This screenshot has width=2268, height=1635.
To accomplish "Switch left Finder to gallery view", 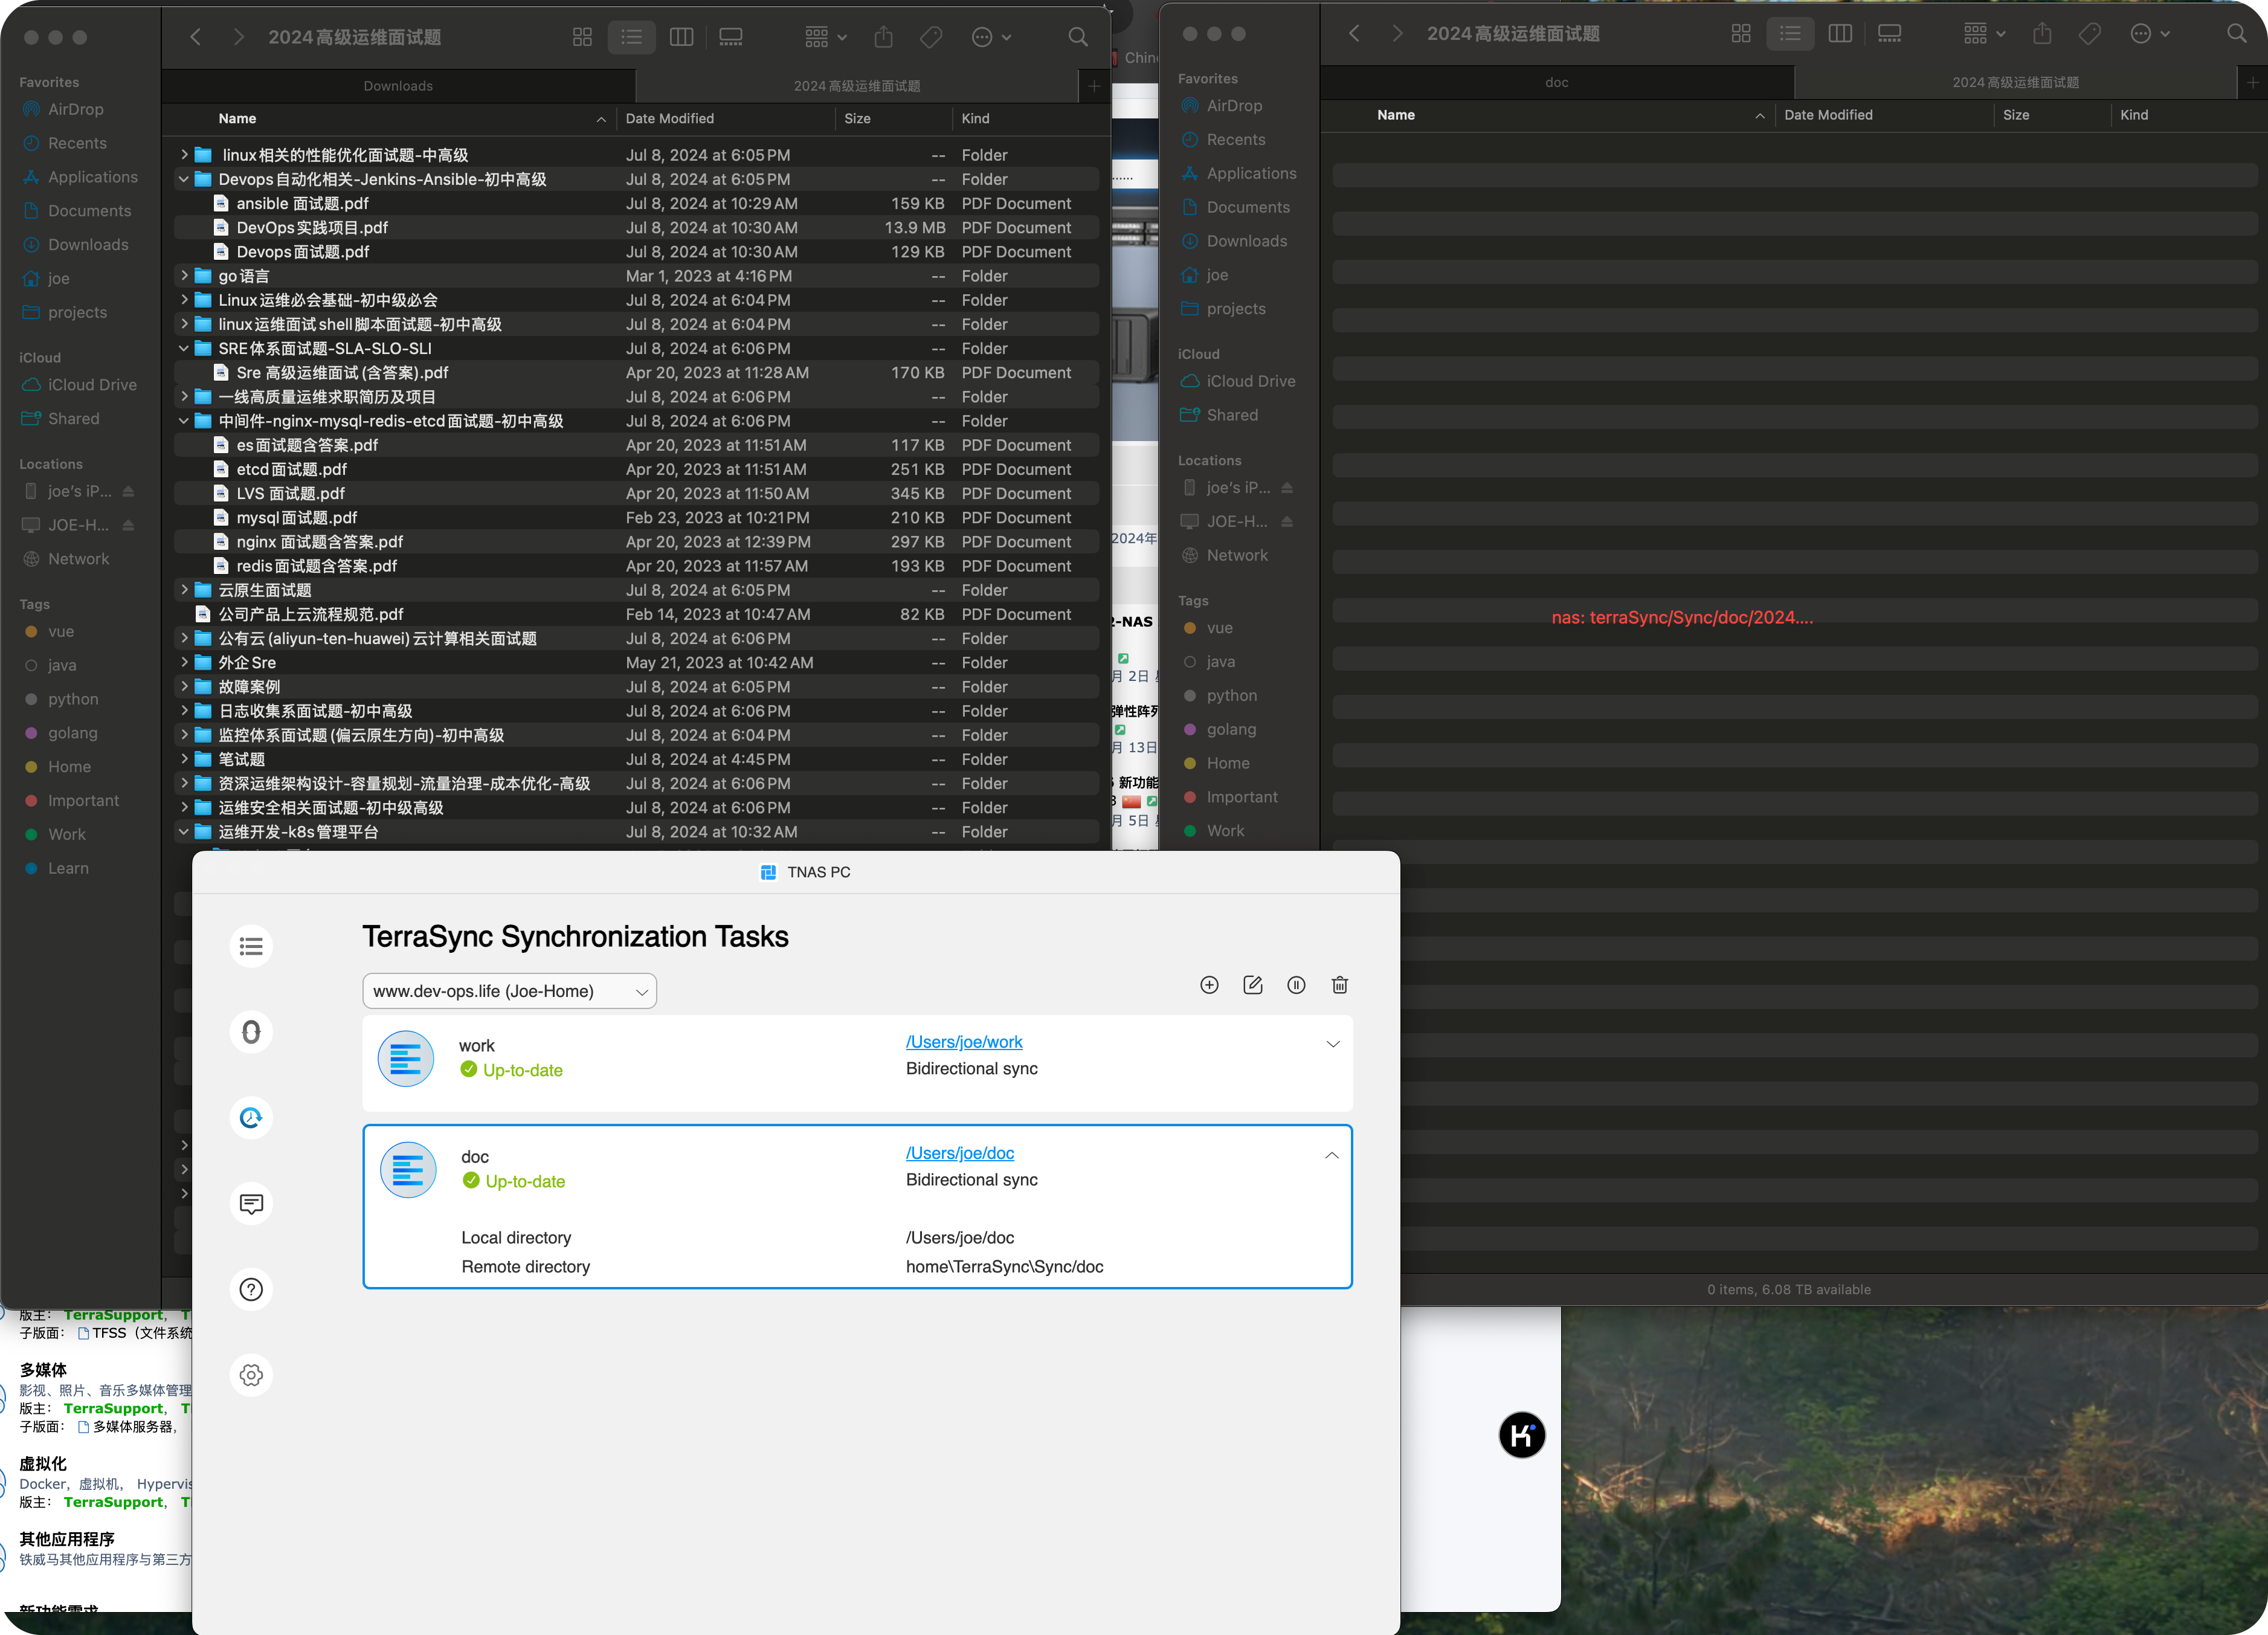I will pos(731,37).
